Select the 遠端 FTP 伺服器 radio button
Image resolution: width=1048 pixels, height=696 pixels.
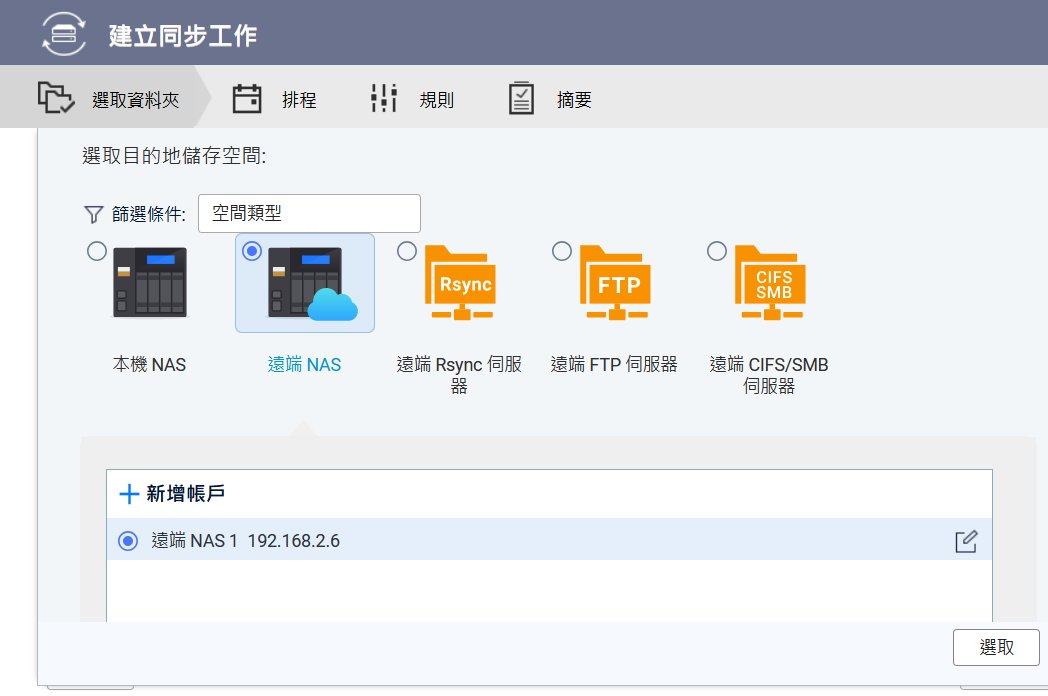tap(562, 251)
